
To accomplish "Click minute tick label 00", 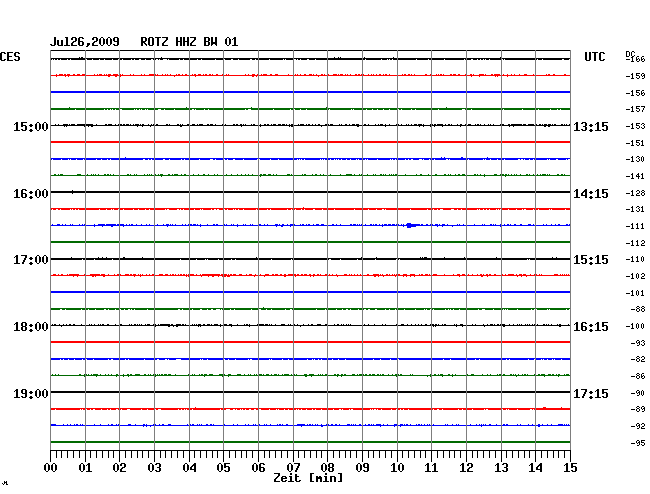I will [x=51, y=468].
